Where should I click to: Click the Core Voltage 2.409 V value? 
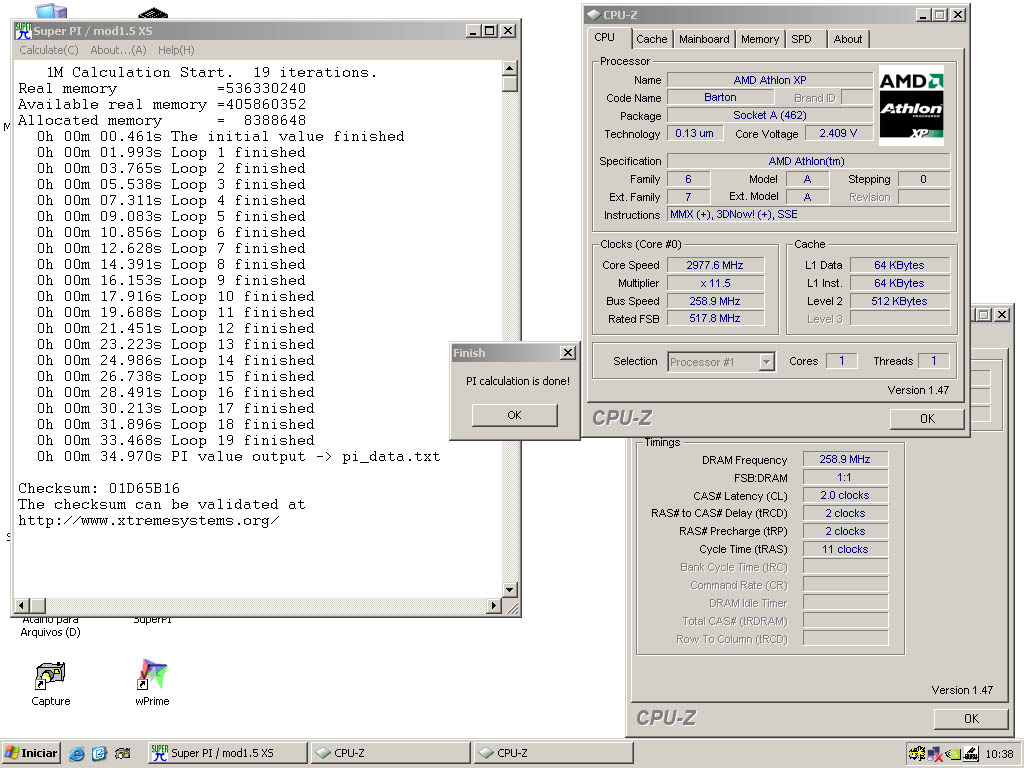[x=838, y=133]
